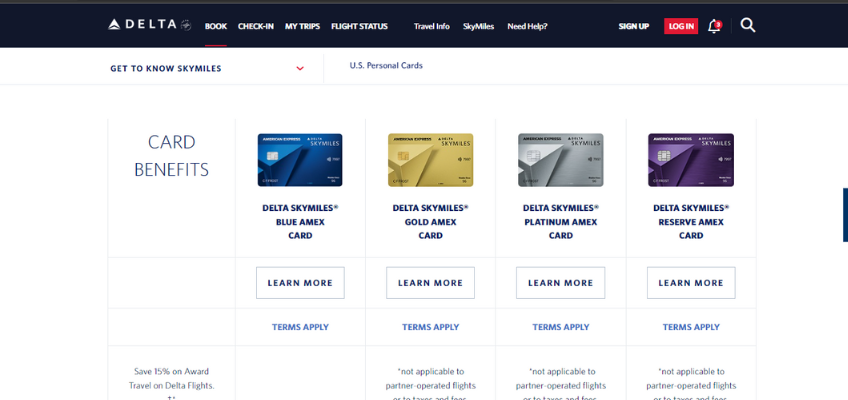Learn more about Blue Amex Card
848x400 pixels.
pyautogui.click(x=300, y=283)
